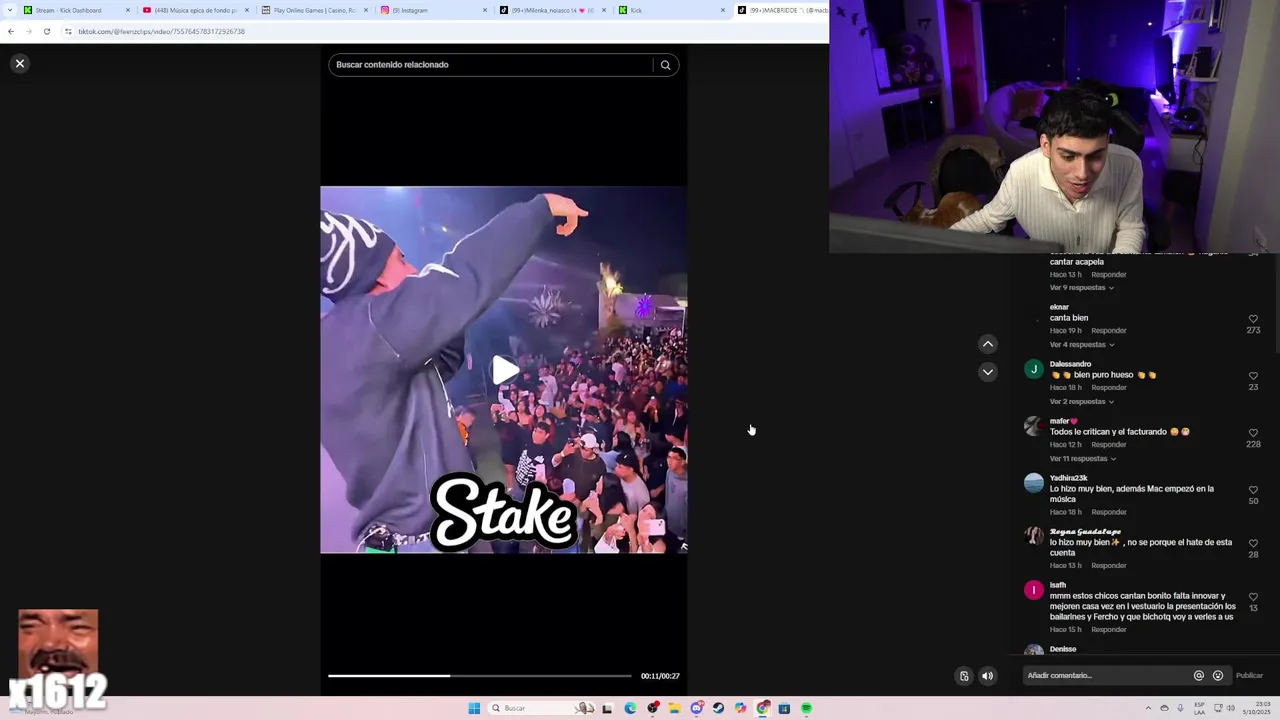Open Dalessandro's profile avatar

[x=1034, y=369]
